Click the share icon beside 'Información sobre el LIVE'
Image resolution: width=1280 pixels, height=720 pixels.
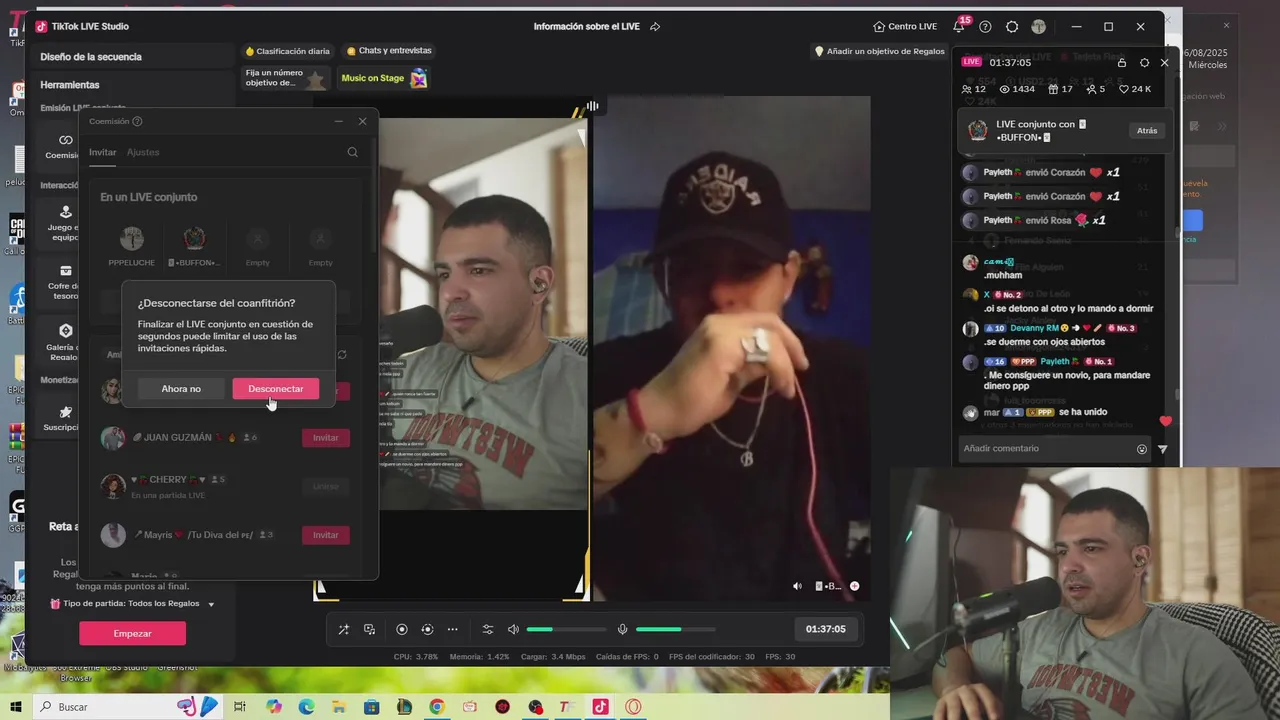pos(655,27)
